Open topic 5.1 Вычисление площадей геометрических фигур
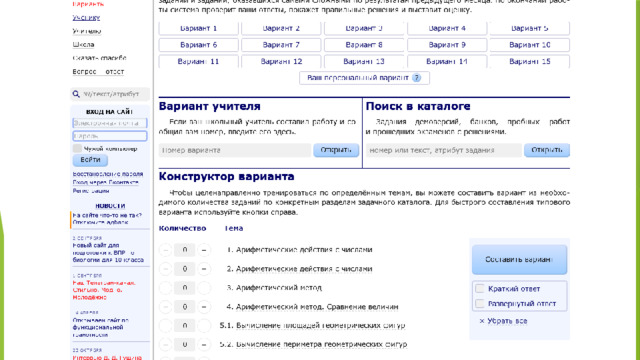The height and width of the screenshot is (360, 640). (320, 326)
